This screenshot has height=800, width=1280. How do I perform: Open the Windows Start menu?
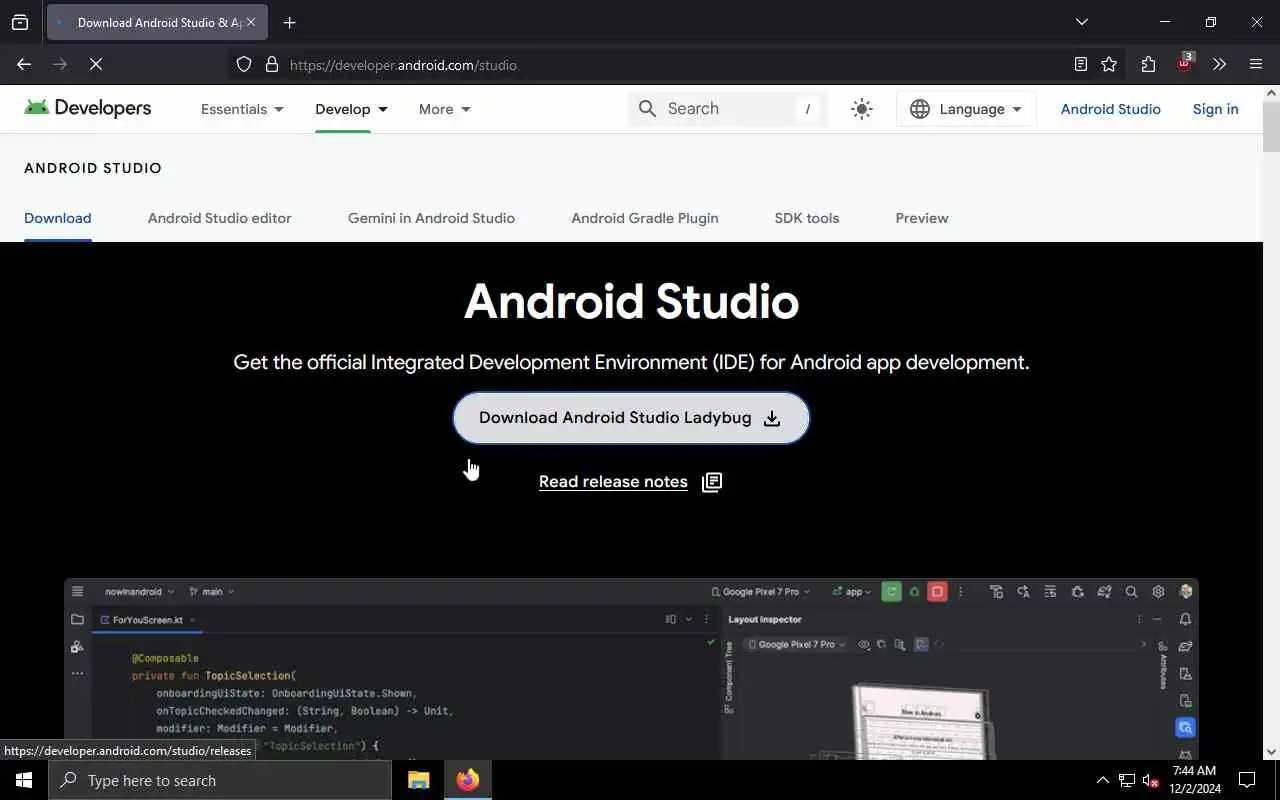[x=24, y=780]
